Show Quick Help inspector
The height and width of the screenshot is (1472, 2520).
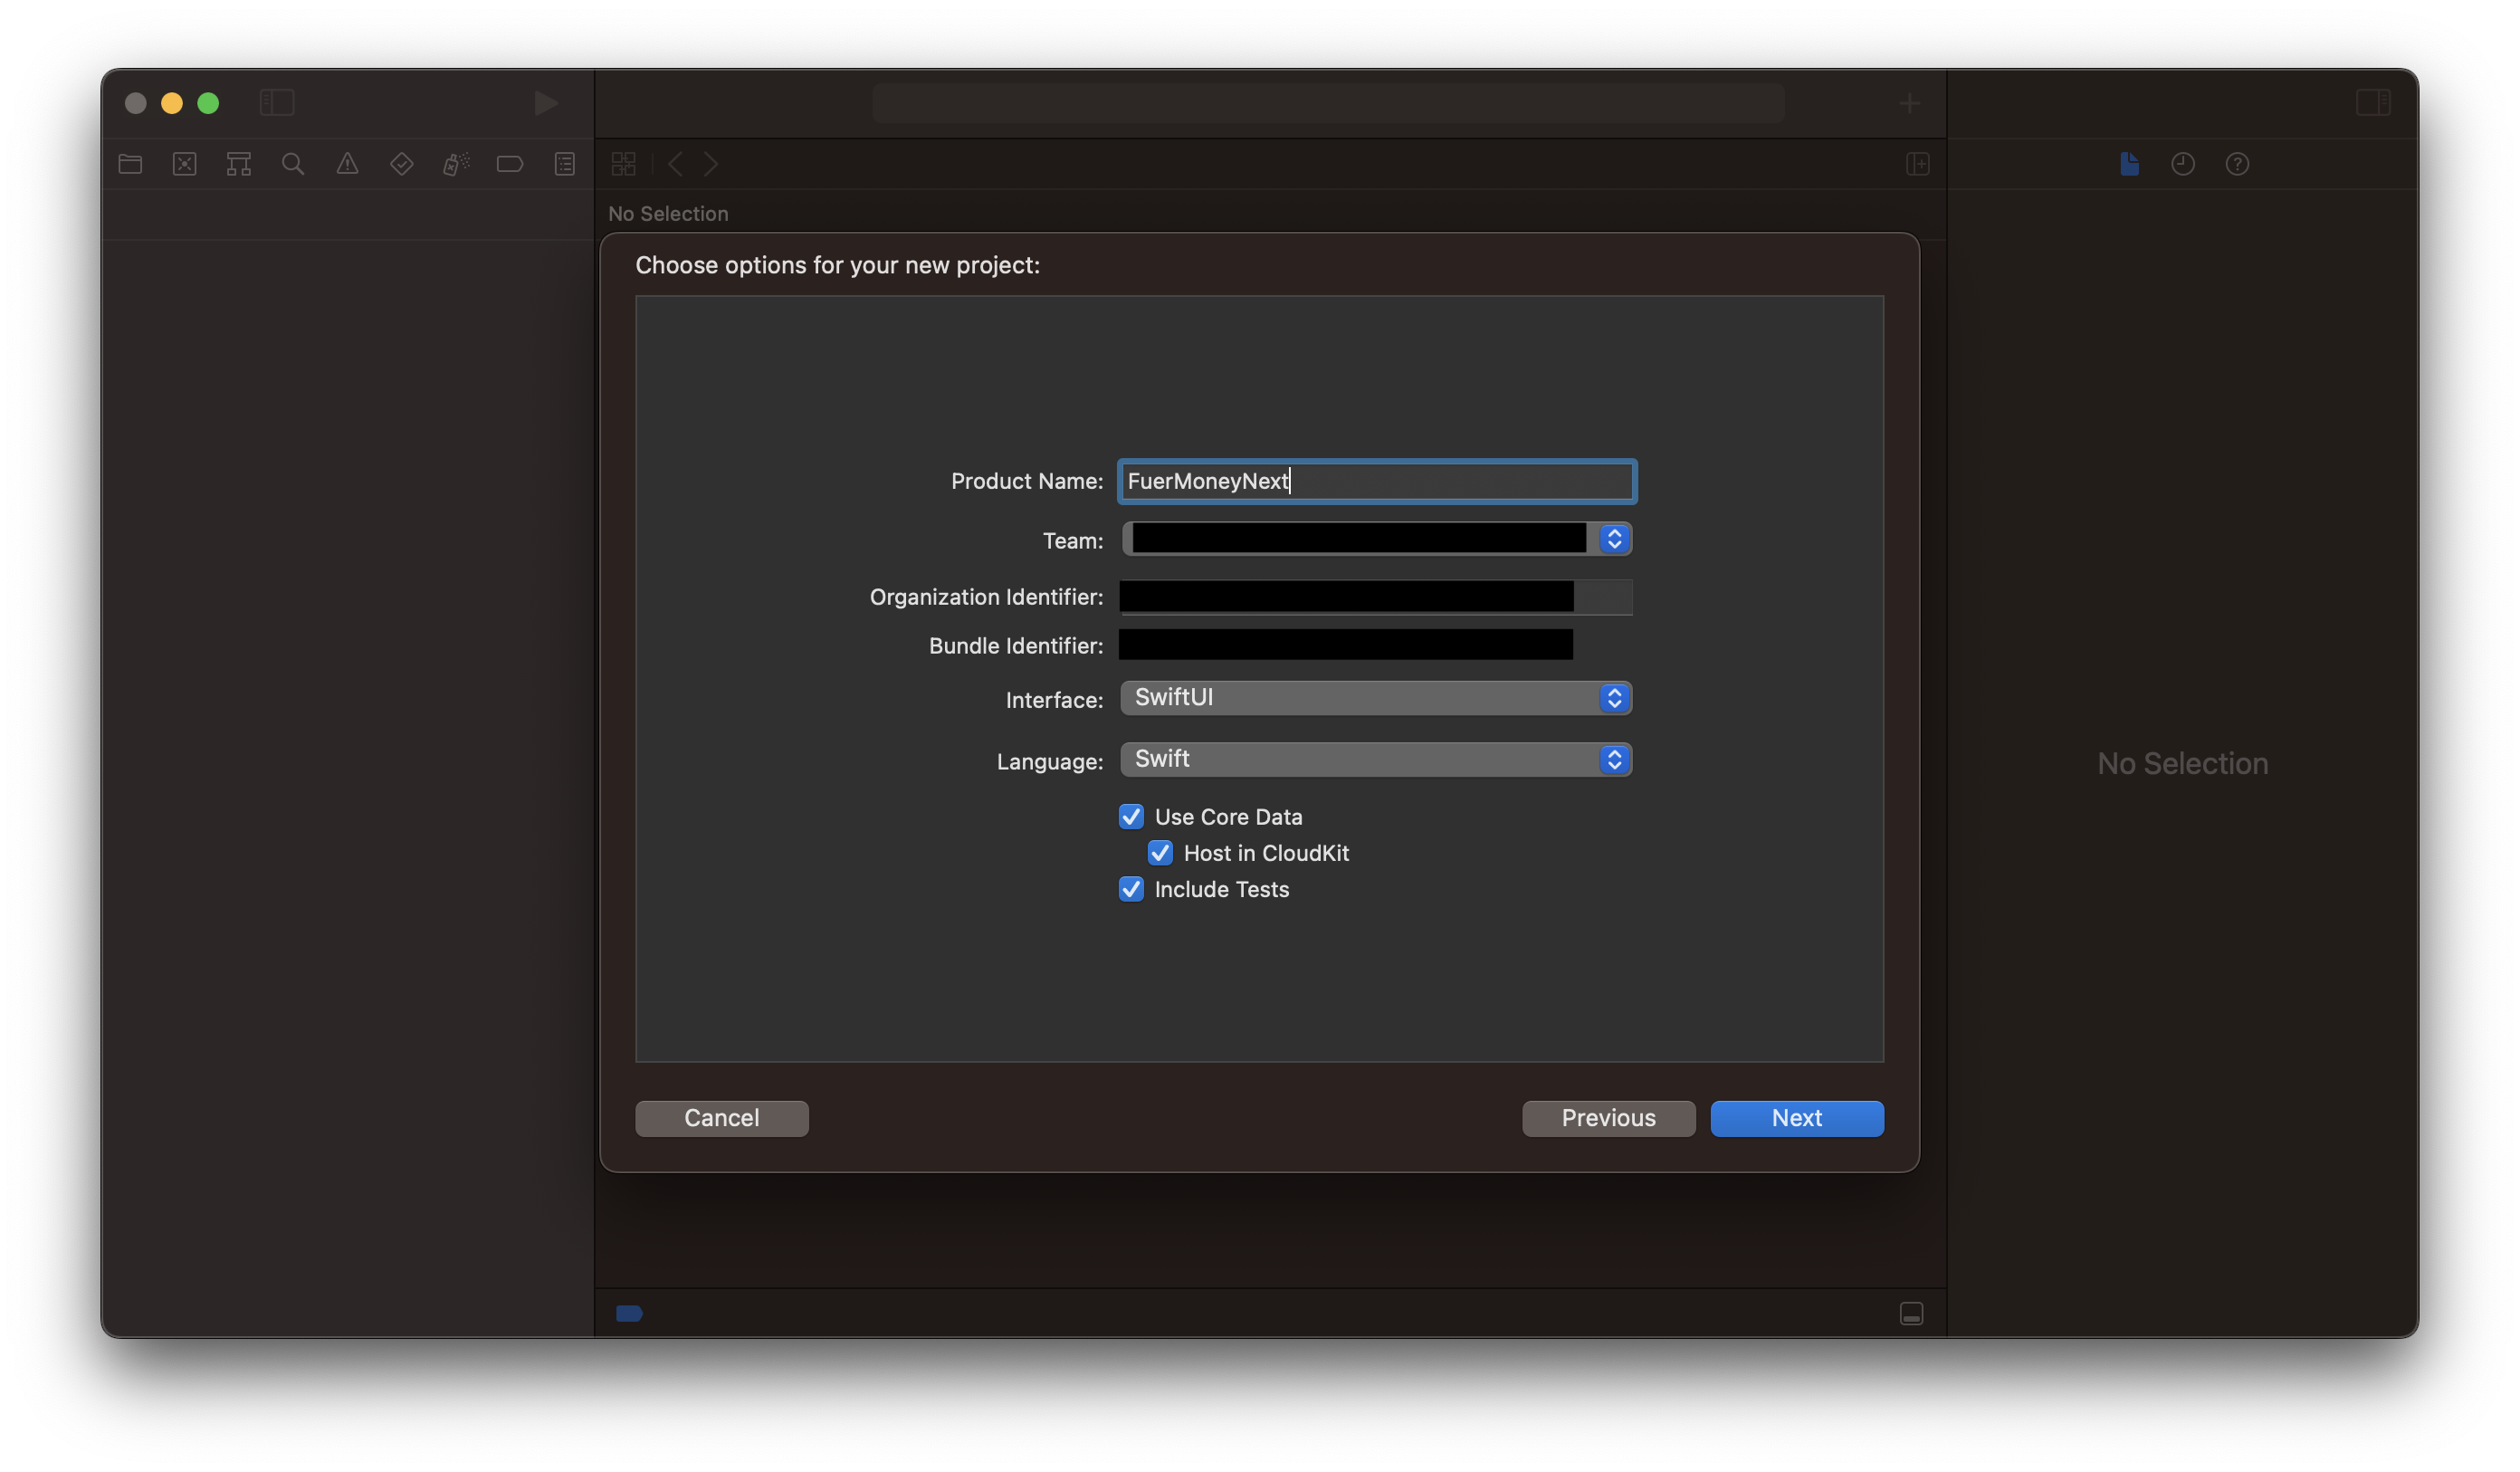(2238, 163)
